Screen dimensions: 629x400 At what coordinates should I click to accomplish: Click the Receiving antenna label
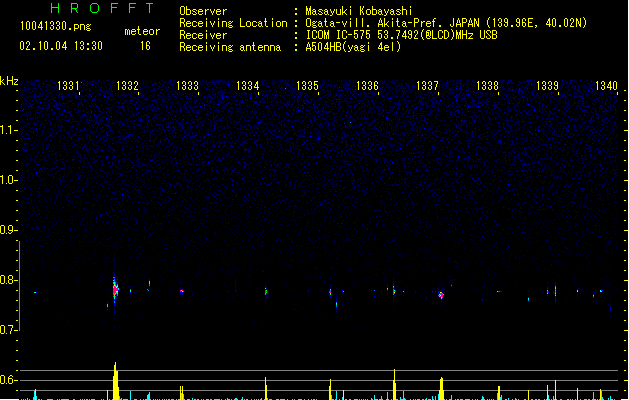coord(230,47)
